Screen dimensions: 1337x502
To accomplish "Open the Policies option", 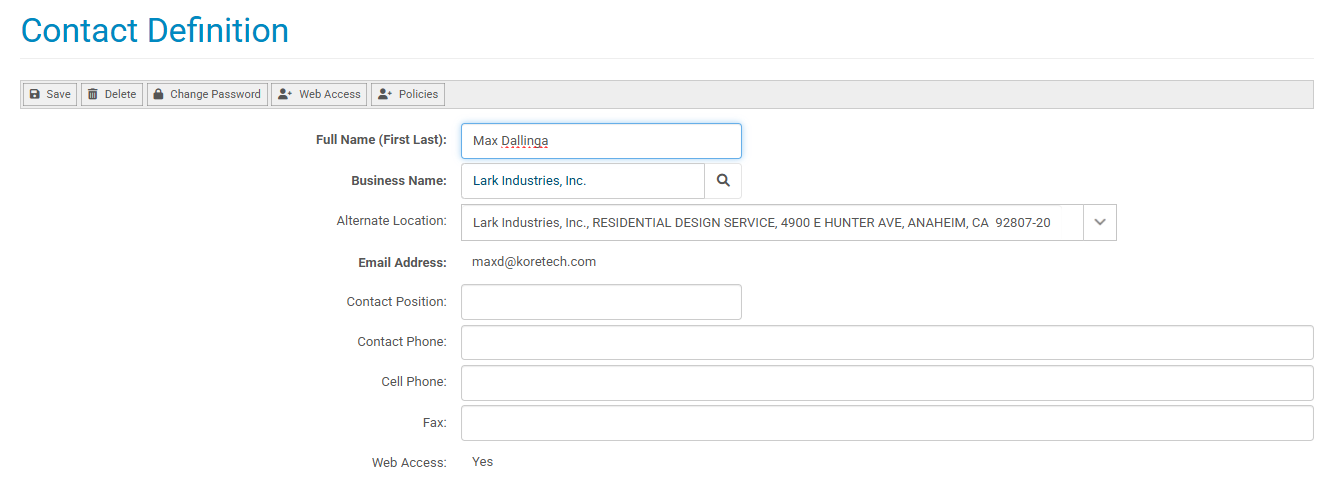I will coord(408,94).
